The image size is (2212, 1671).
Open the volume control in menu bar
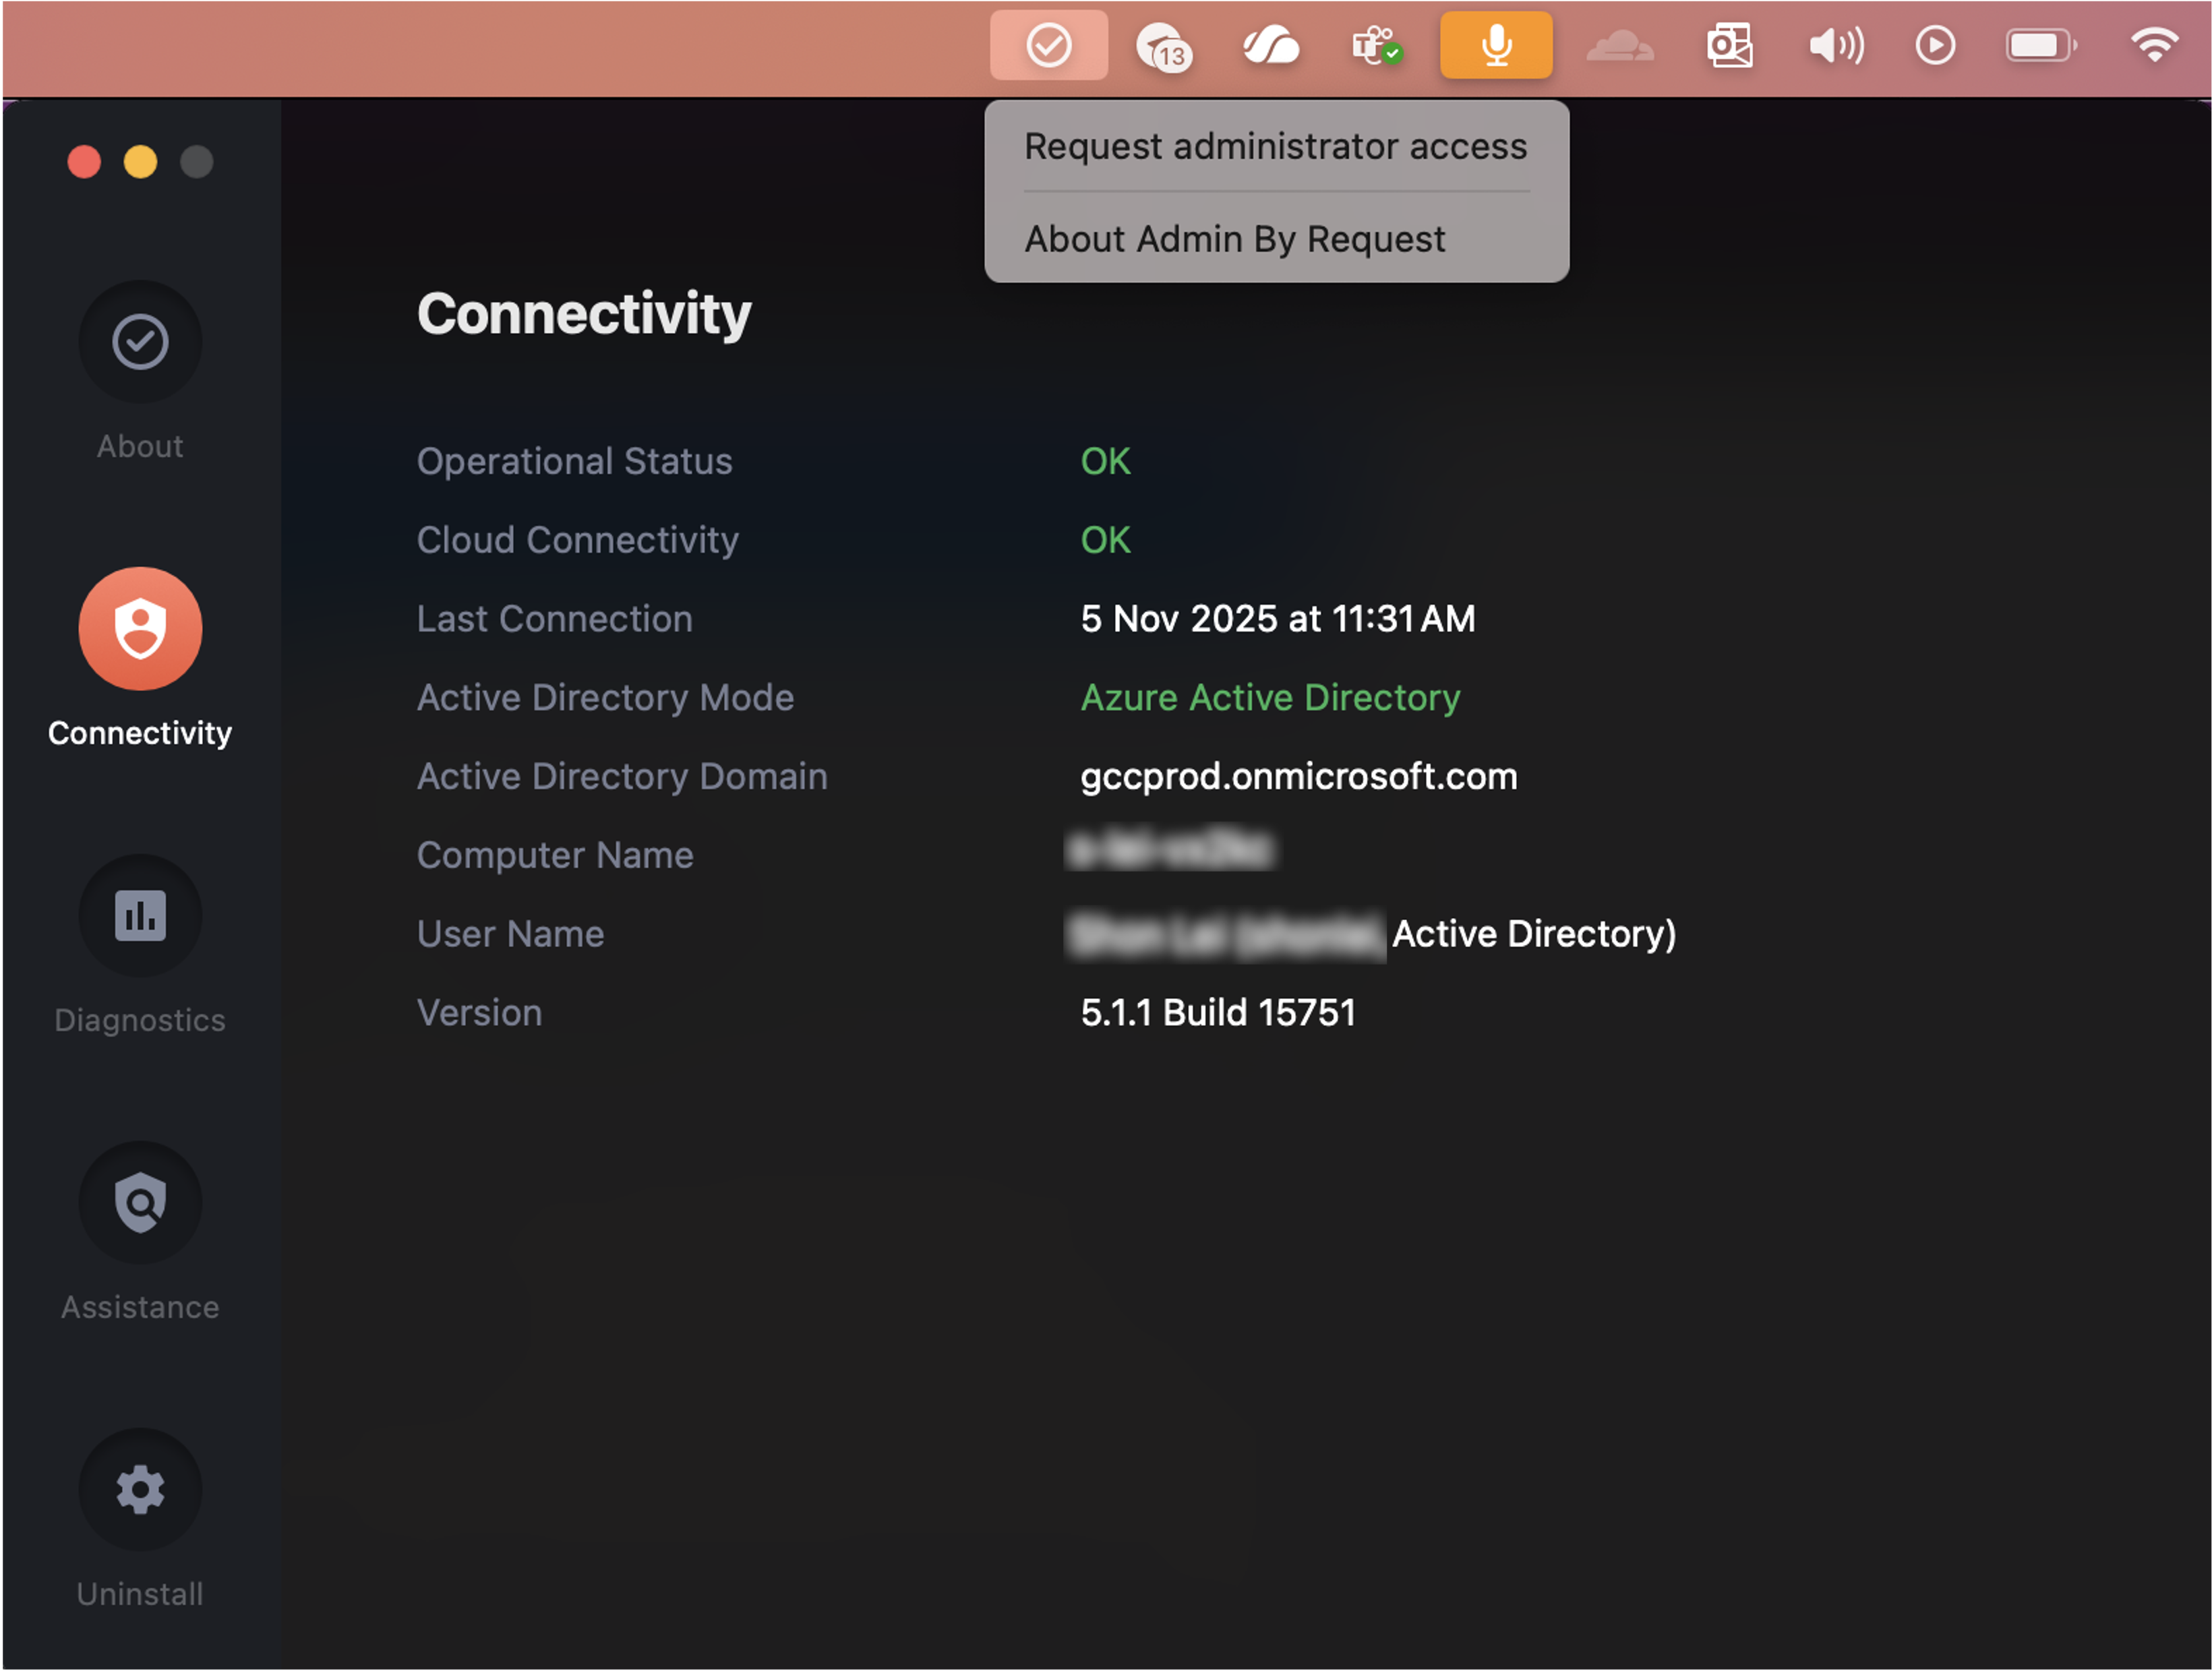coord(1836,46)
